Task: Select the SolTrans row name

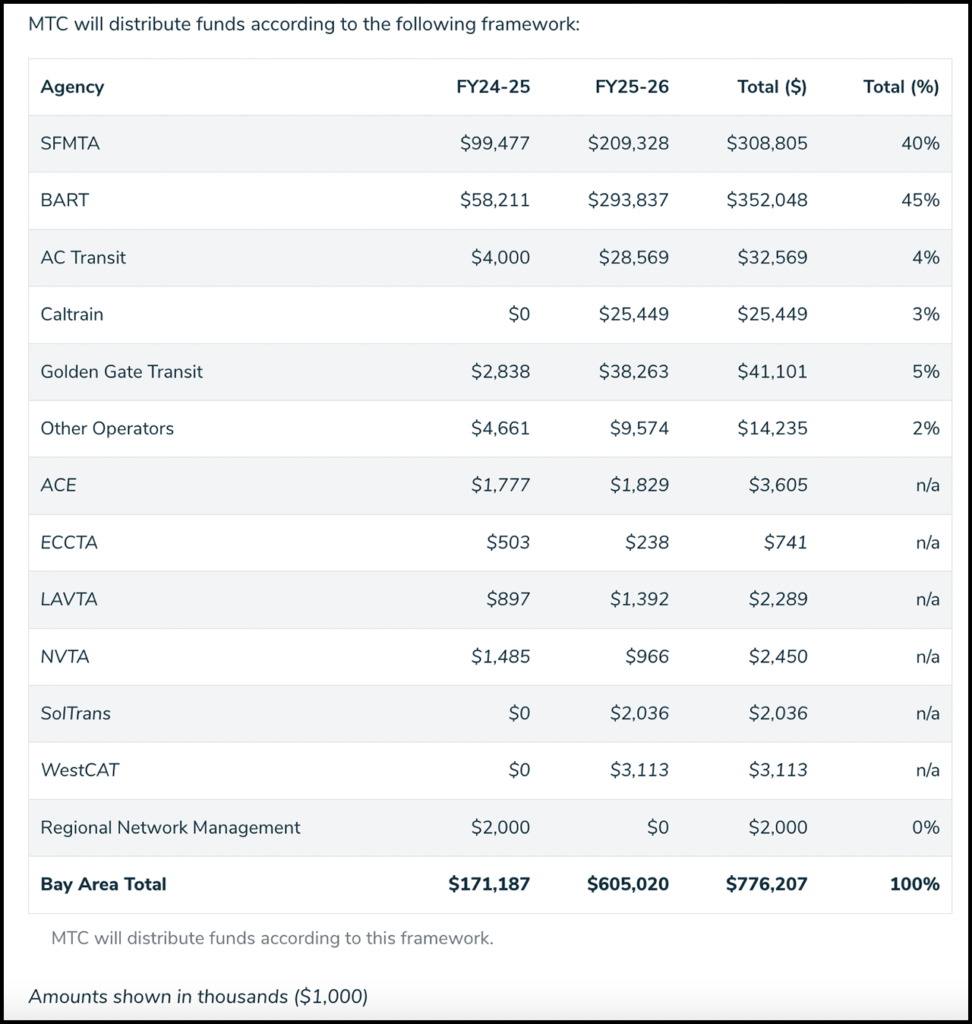Action: click(75, 713)
